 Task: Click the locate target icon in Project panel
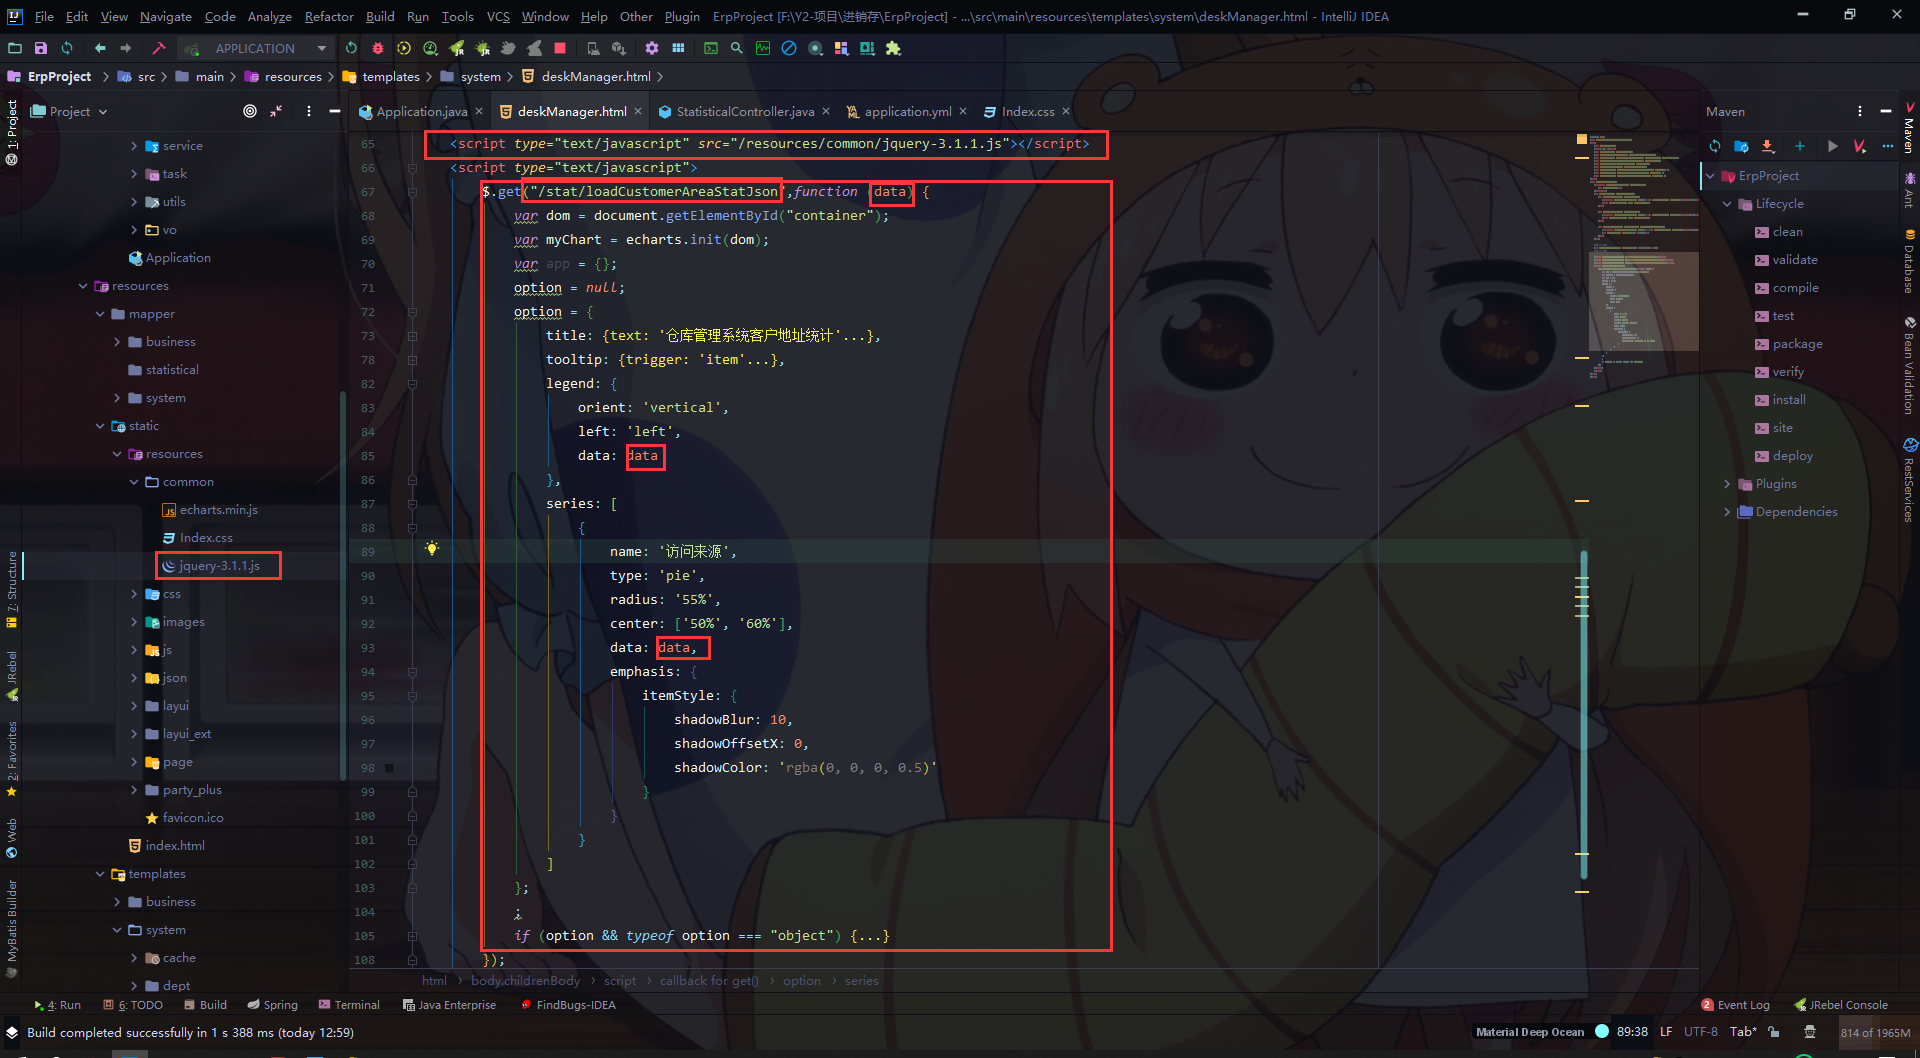pos(250,111)
